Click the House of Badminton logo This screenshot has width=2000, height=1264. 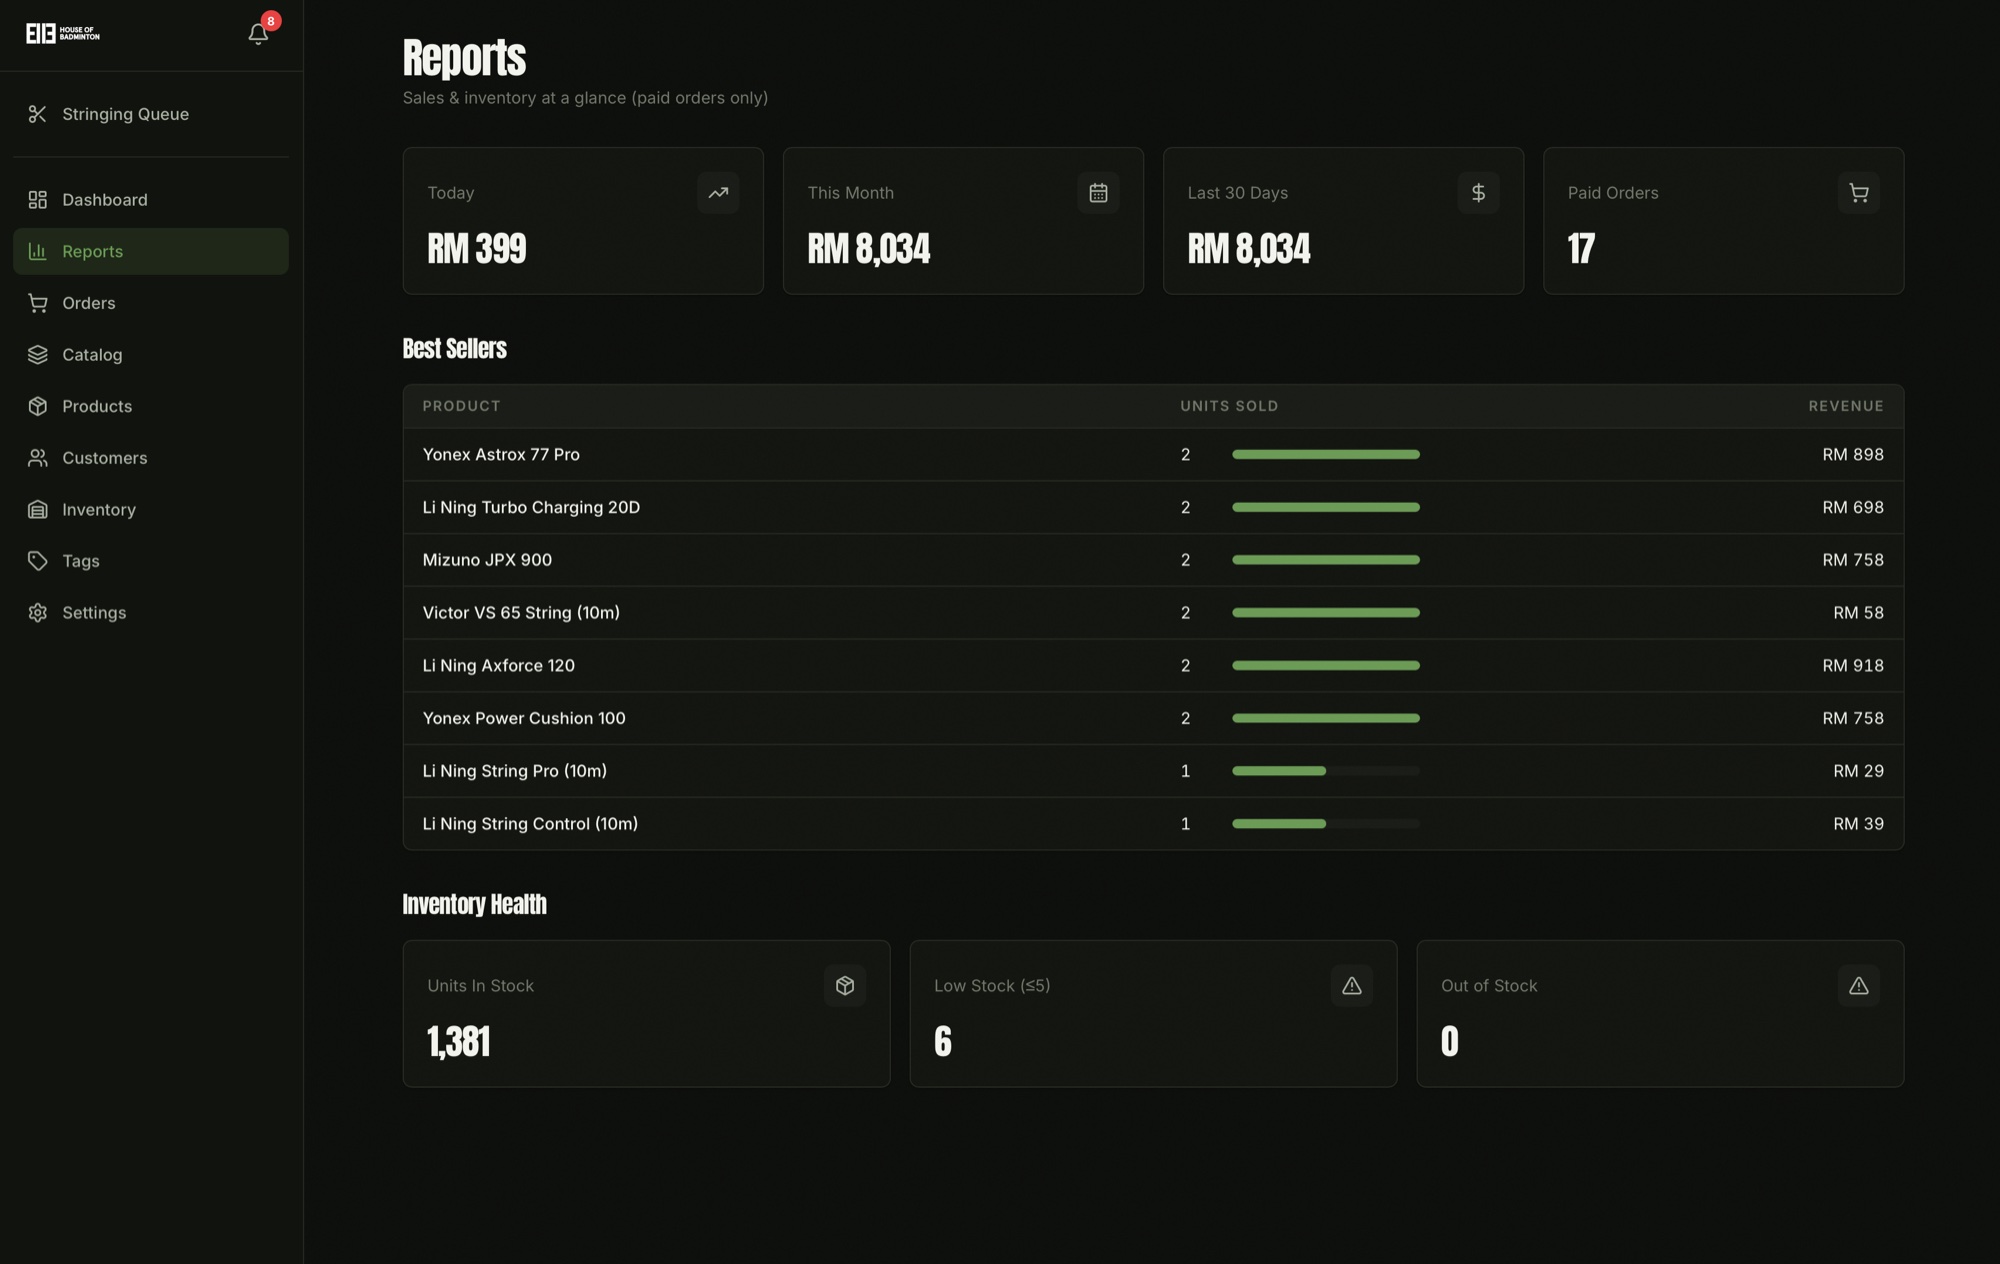point(63,34)
